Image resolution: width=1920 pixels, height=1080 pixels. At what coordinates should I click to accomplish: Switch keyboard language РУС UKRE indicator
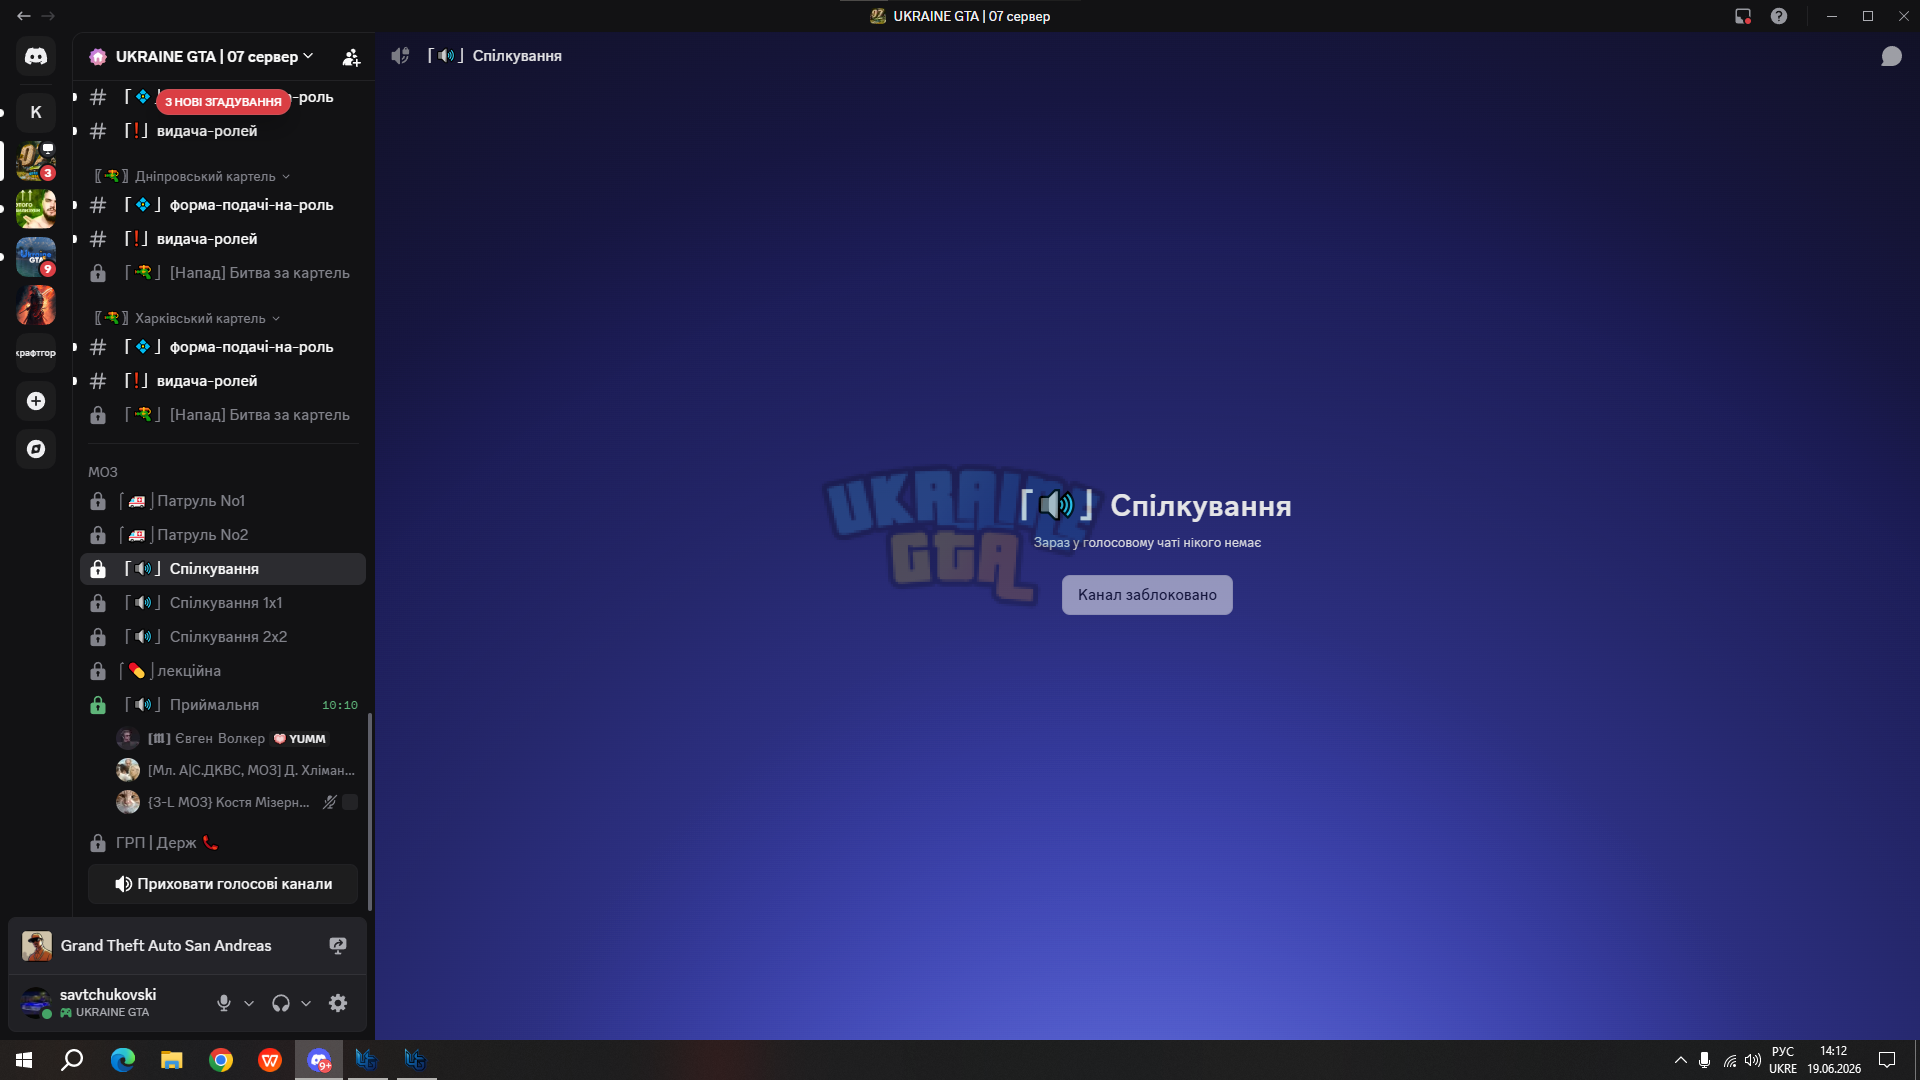pyautogui.click(x=1782, y=1060)
